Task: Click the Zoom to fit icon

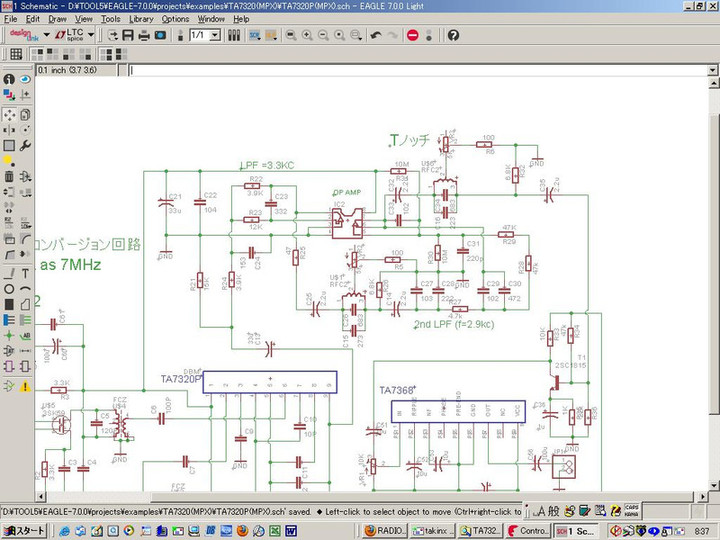Action: (290, 35)
